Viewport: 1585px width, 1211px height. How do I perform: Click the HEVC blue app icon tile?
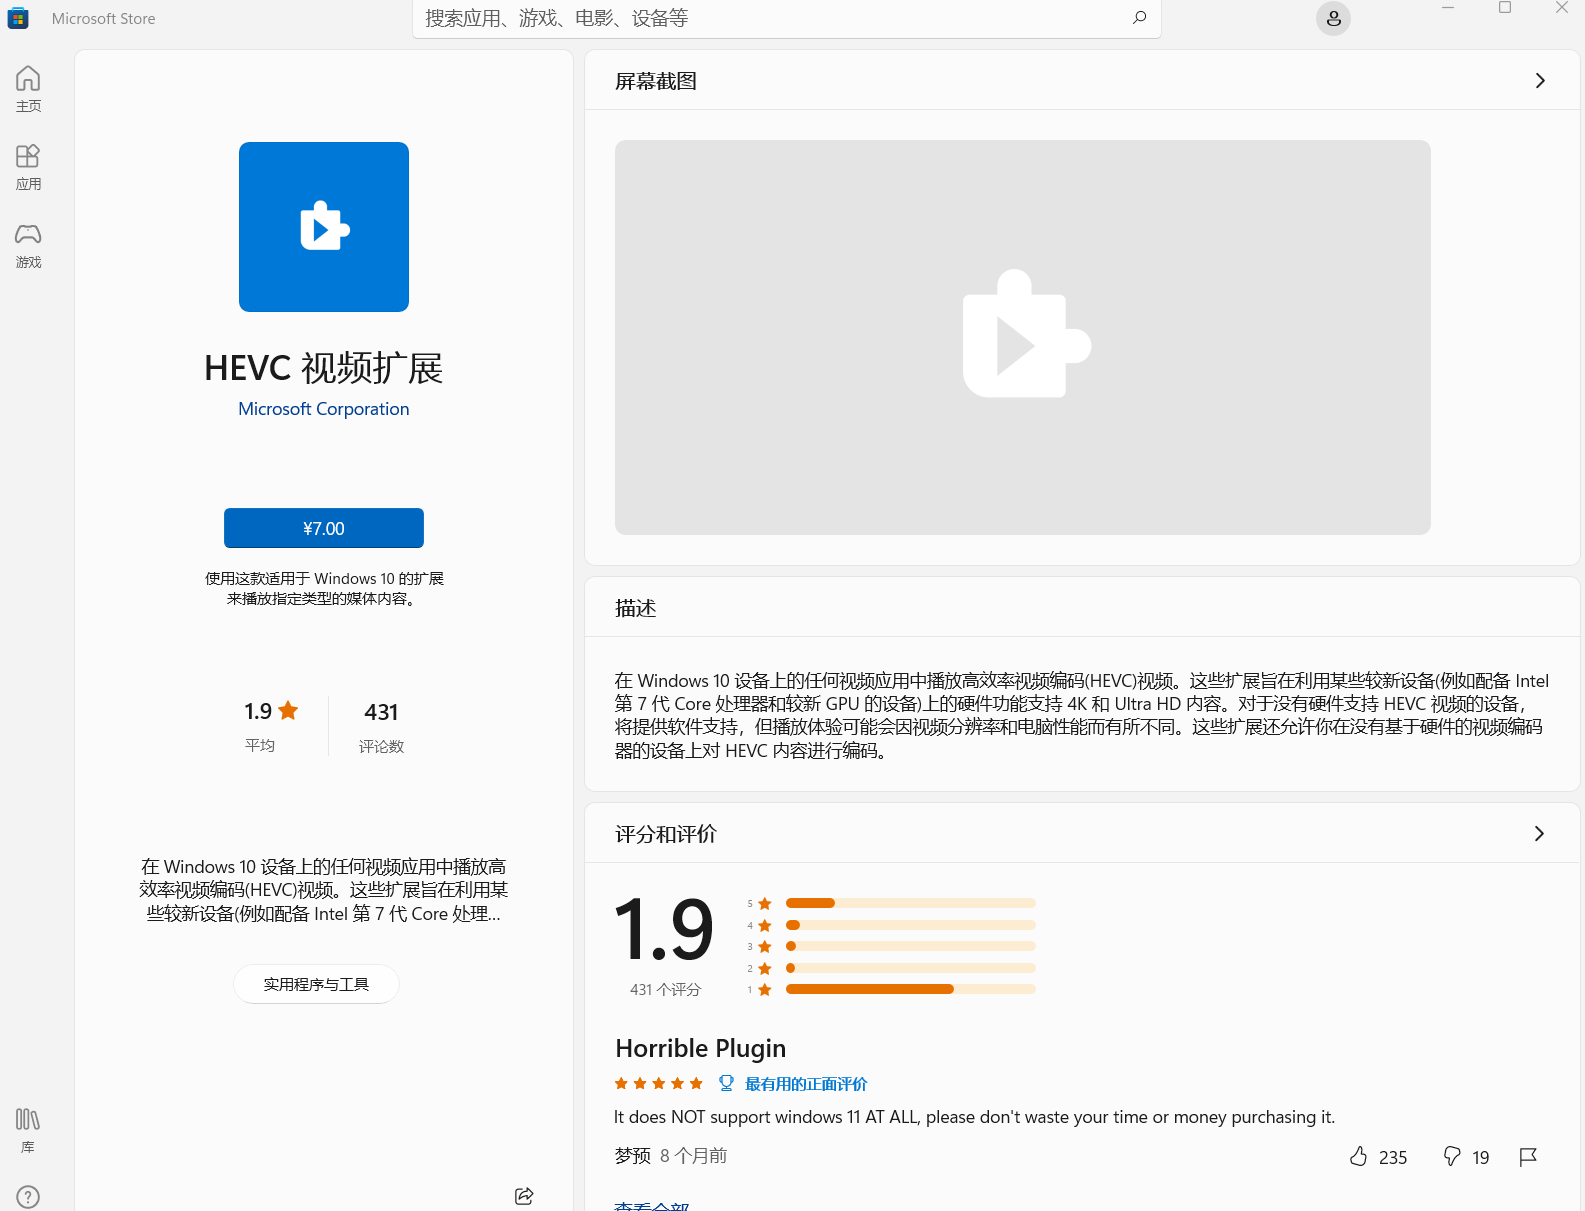click(324, 227)
